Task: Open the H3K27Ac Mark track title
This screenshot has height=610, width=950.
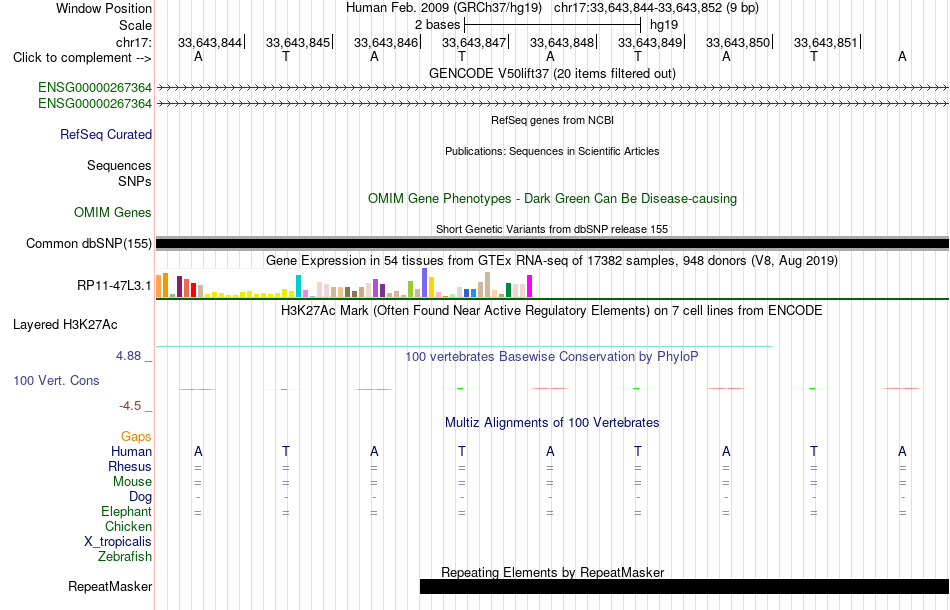Action: [x=552, y=311]
